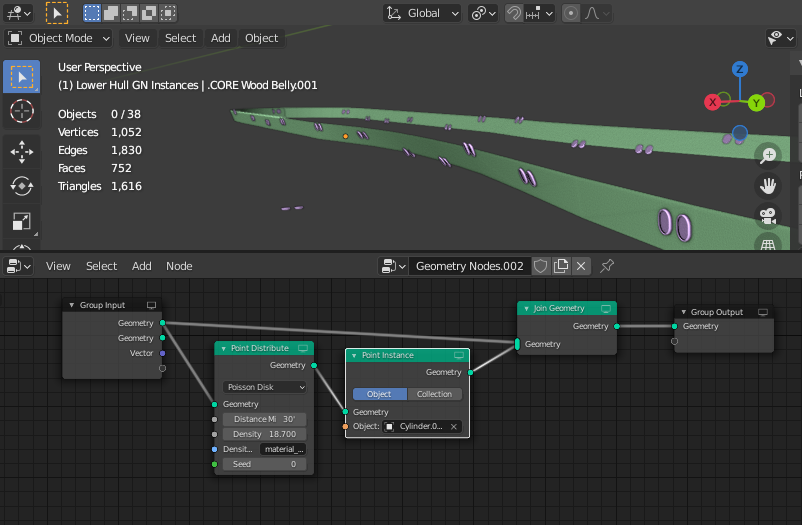This screenshot has height=525, width=802.
Task: Adjust the Distance Min 30' field
Action: click(264, 419)
